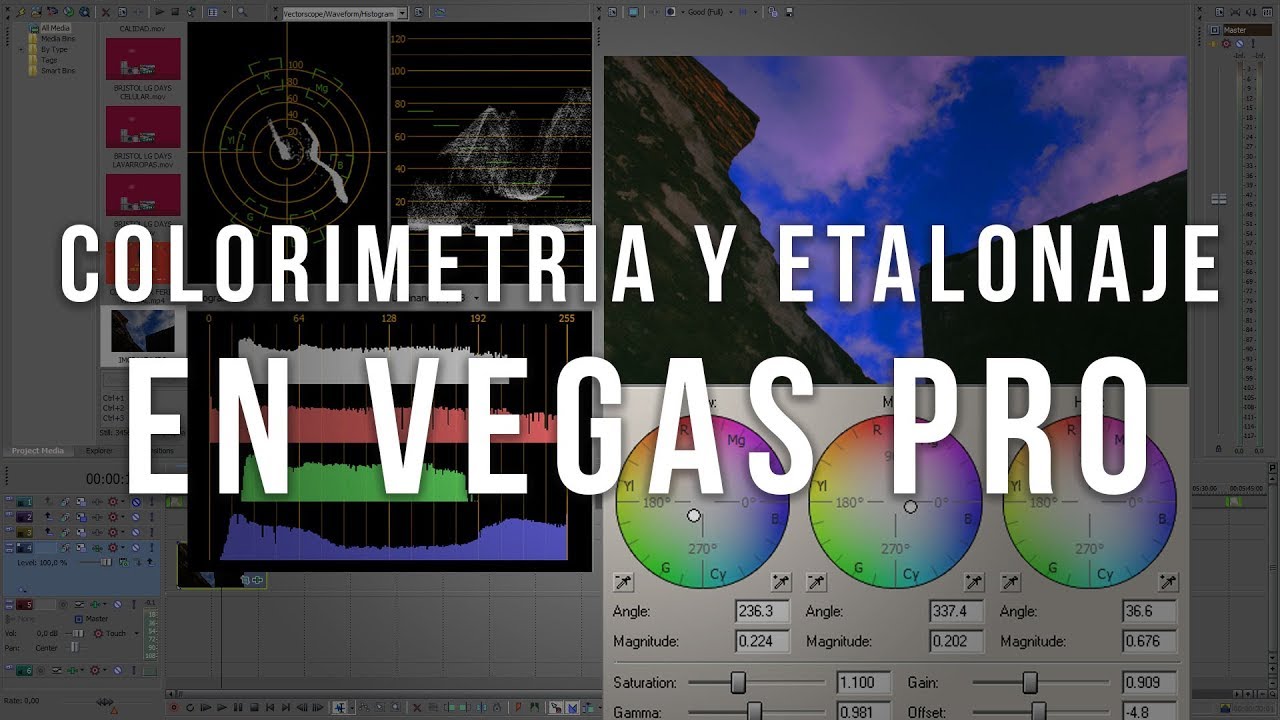This screenshot has height=720, width=1280.
Task: Click the high wheel Angle field 36.6
Action: coord(1149,611)
